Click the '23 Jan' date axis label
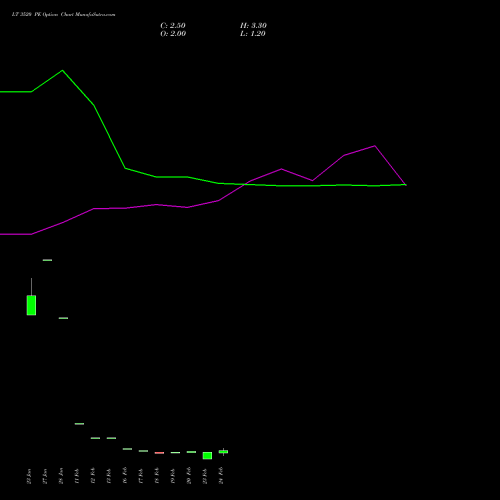This screenshot has height=500, width=500. coord(29,476)
